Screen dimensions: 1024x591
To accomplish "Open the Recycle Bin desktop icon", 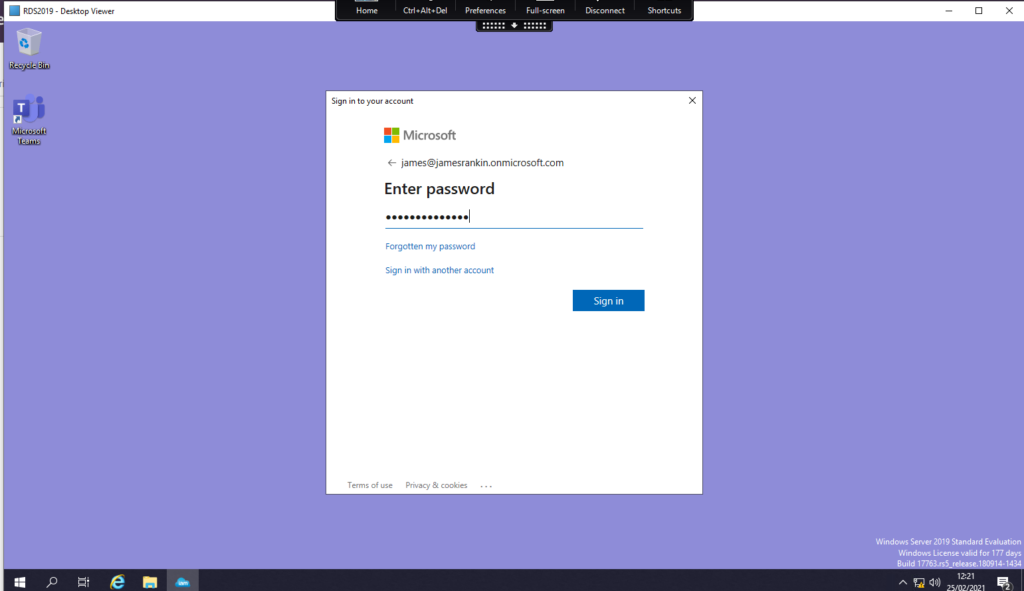I will 29,49.
